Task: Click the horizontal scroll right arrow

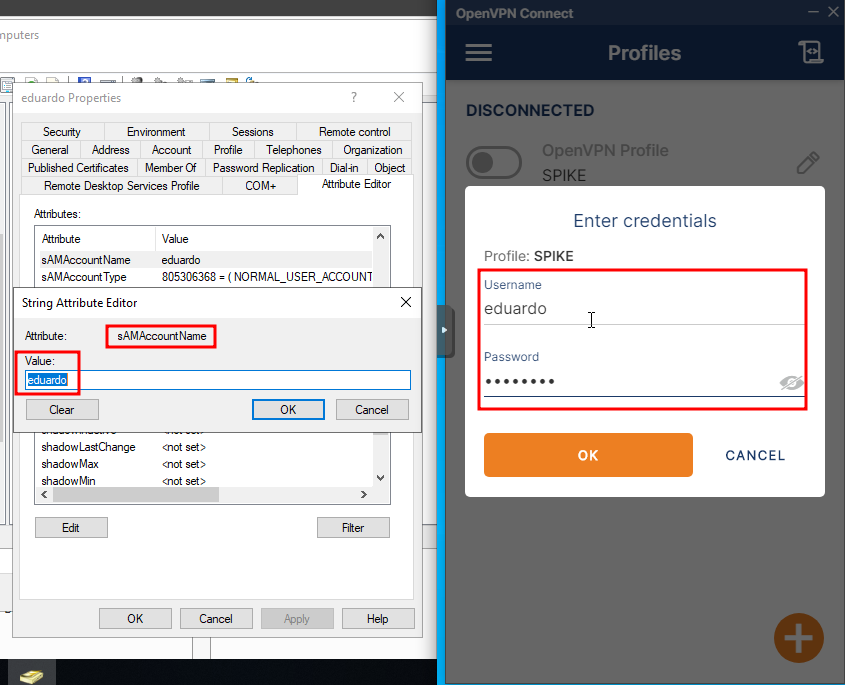Action: click(x=364, y=495)
